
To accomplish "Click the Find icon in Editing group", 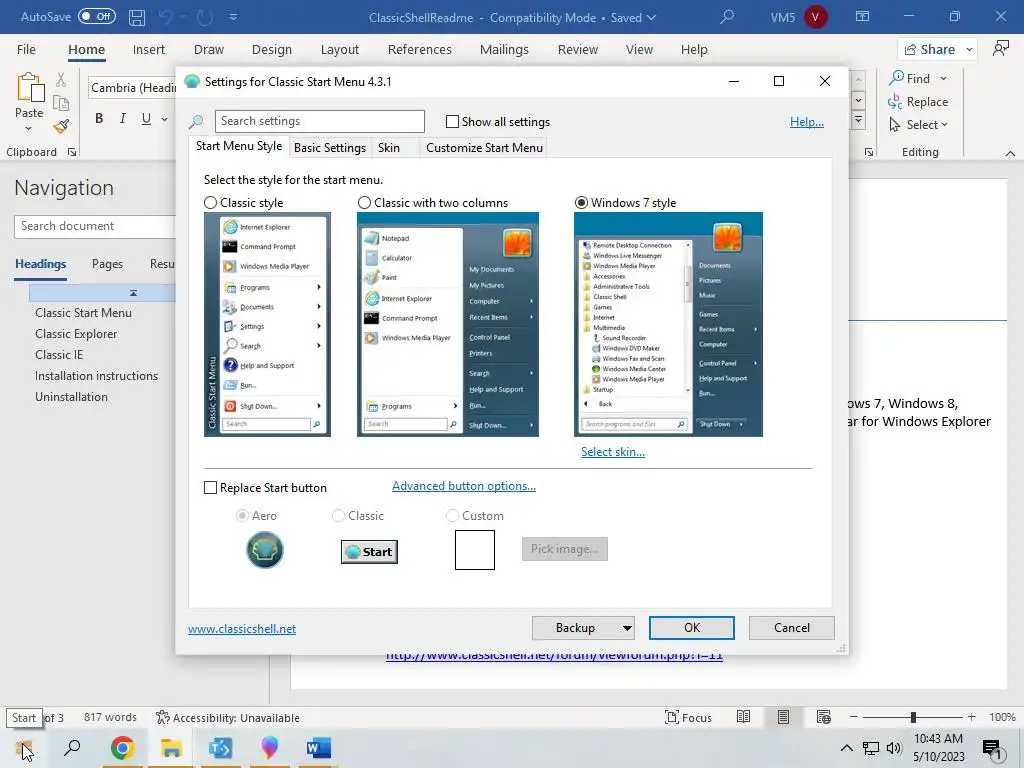I will [x=910, y=78].
